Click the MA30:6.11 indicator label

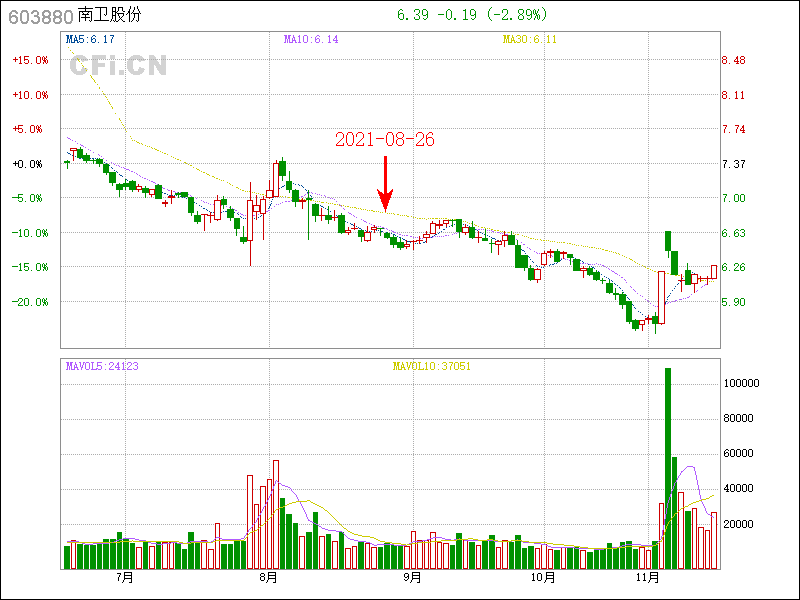pyautogui.click(x=527, y=39)
